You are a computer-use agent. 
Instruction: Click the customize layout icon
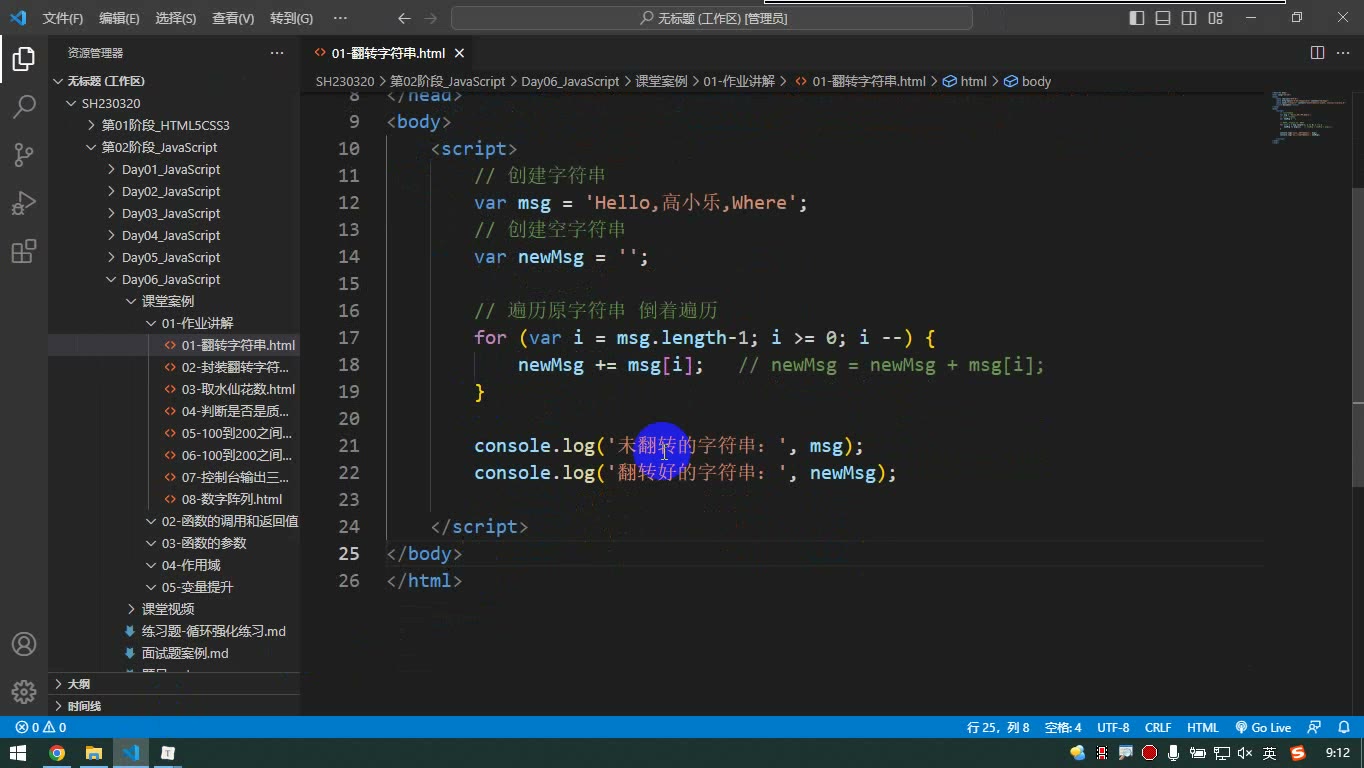click(1215, 18)
